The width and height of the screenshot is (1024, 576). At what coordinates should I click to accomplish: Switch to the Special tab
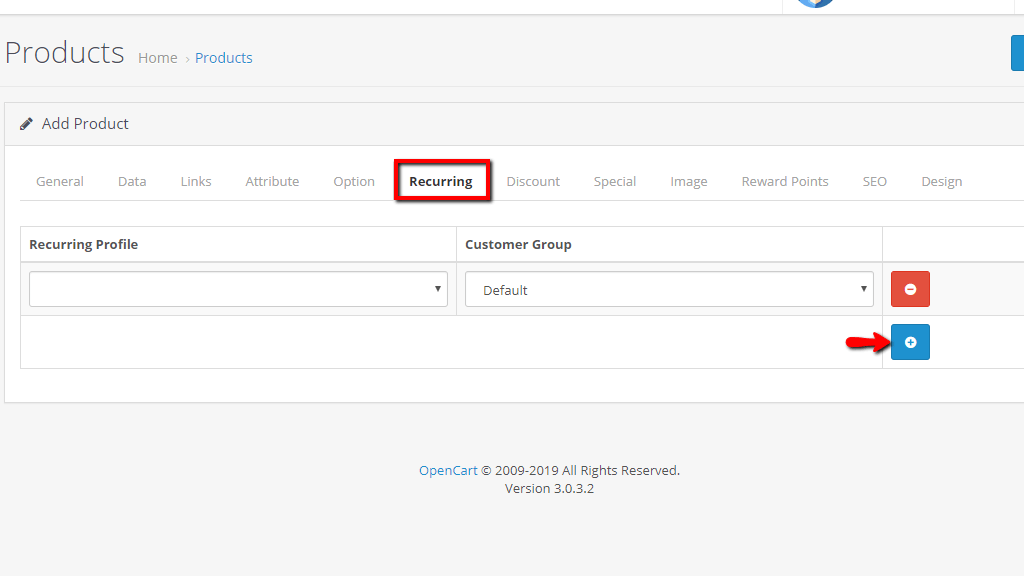tap(614, 181)
